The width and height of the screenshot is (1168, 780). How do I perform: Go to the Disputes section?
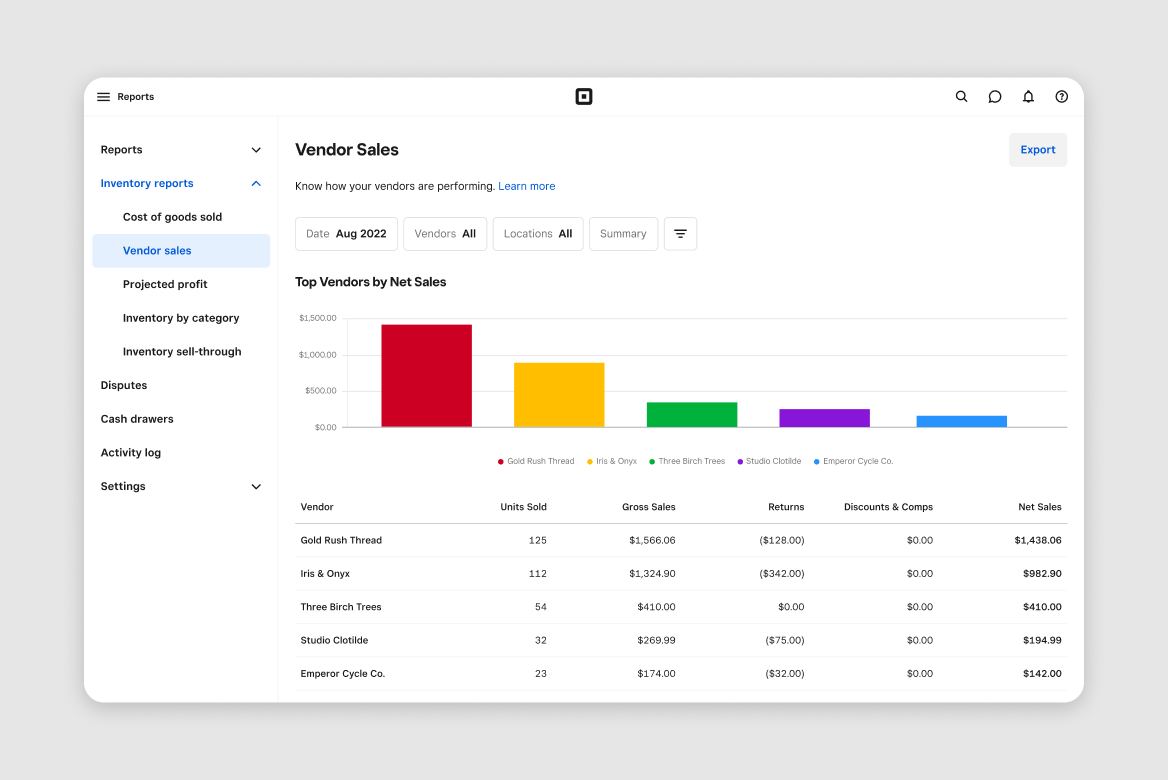(123, 384)
